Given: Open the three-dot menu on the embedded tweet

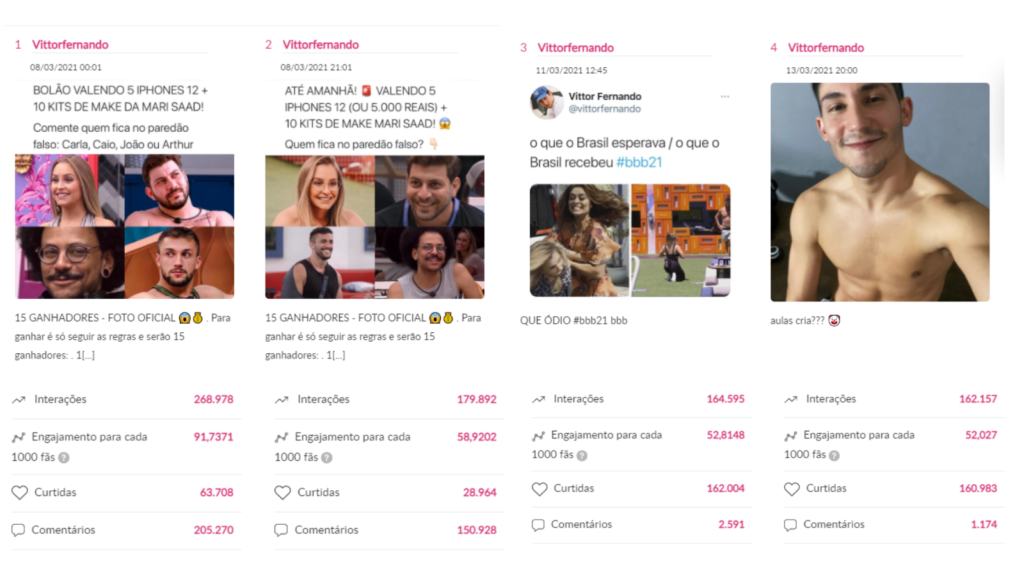Looking at the screenshot, I should tap(725, 97).
